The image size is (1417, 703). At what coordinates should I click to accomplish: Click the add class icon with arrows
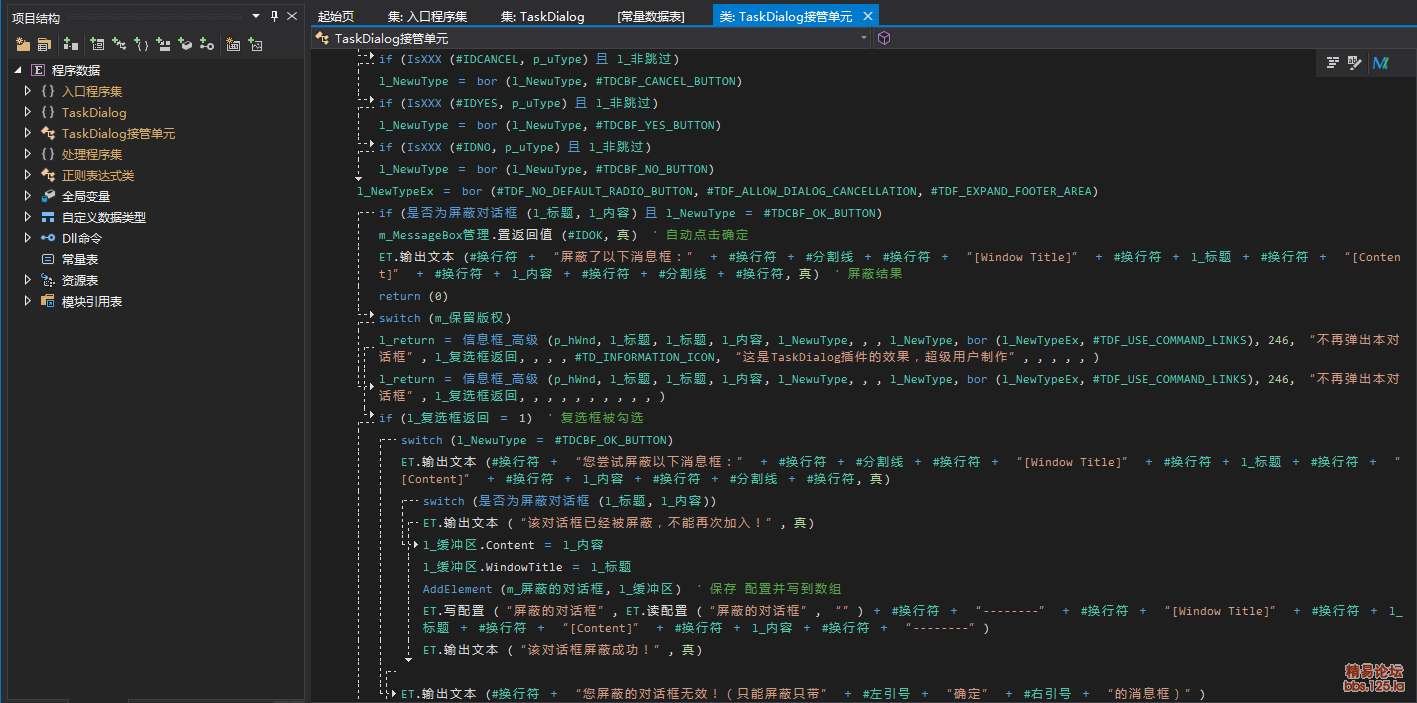[119, 44]
